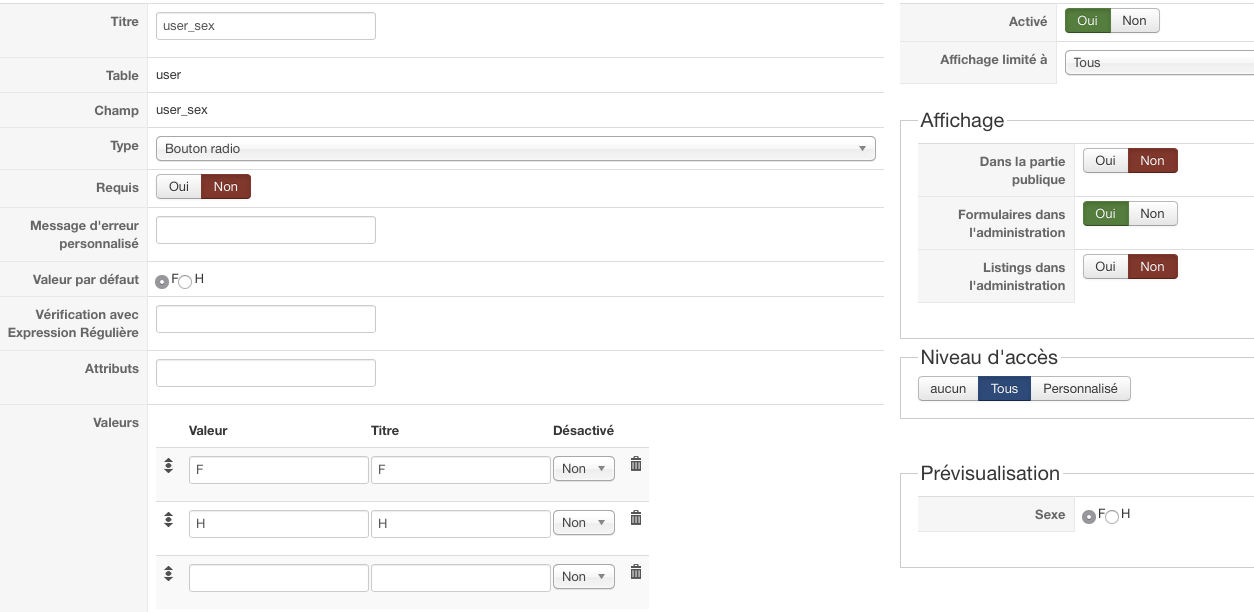Set Activé to Non
This screenshot has height=612, width=1254.
coord(1135,21)
